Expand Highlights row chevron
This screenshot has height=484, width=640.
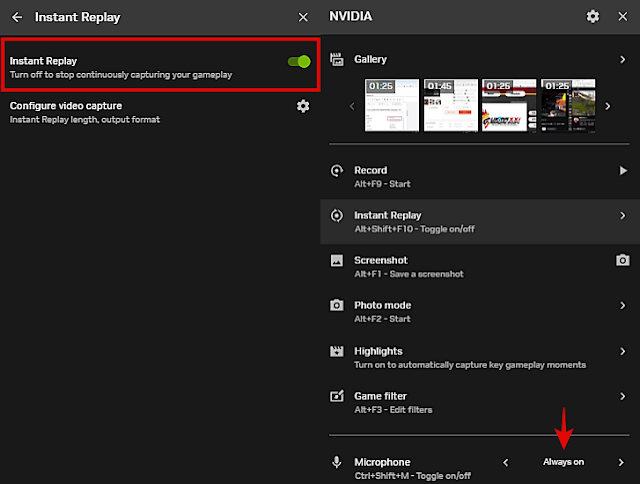(622, 351)
